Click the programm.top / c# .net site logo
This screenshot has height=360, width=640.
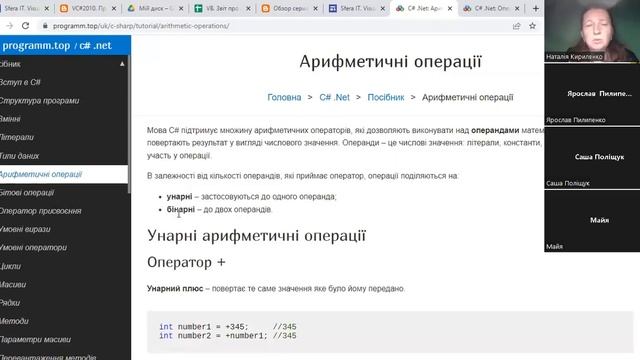57,45
